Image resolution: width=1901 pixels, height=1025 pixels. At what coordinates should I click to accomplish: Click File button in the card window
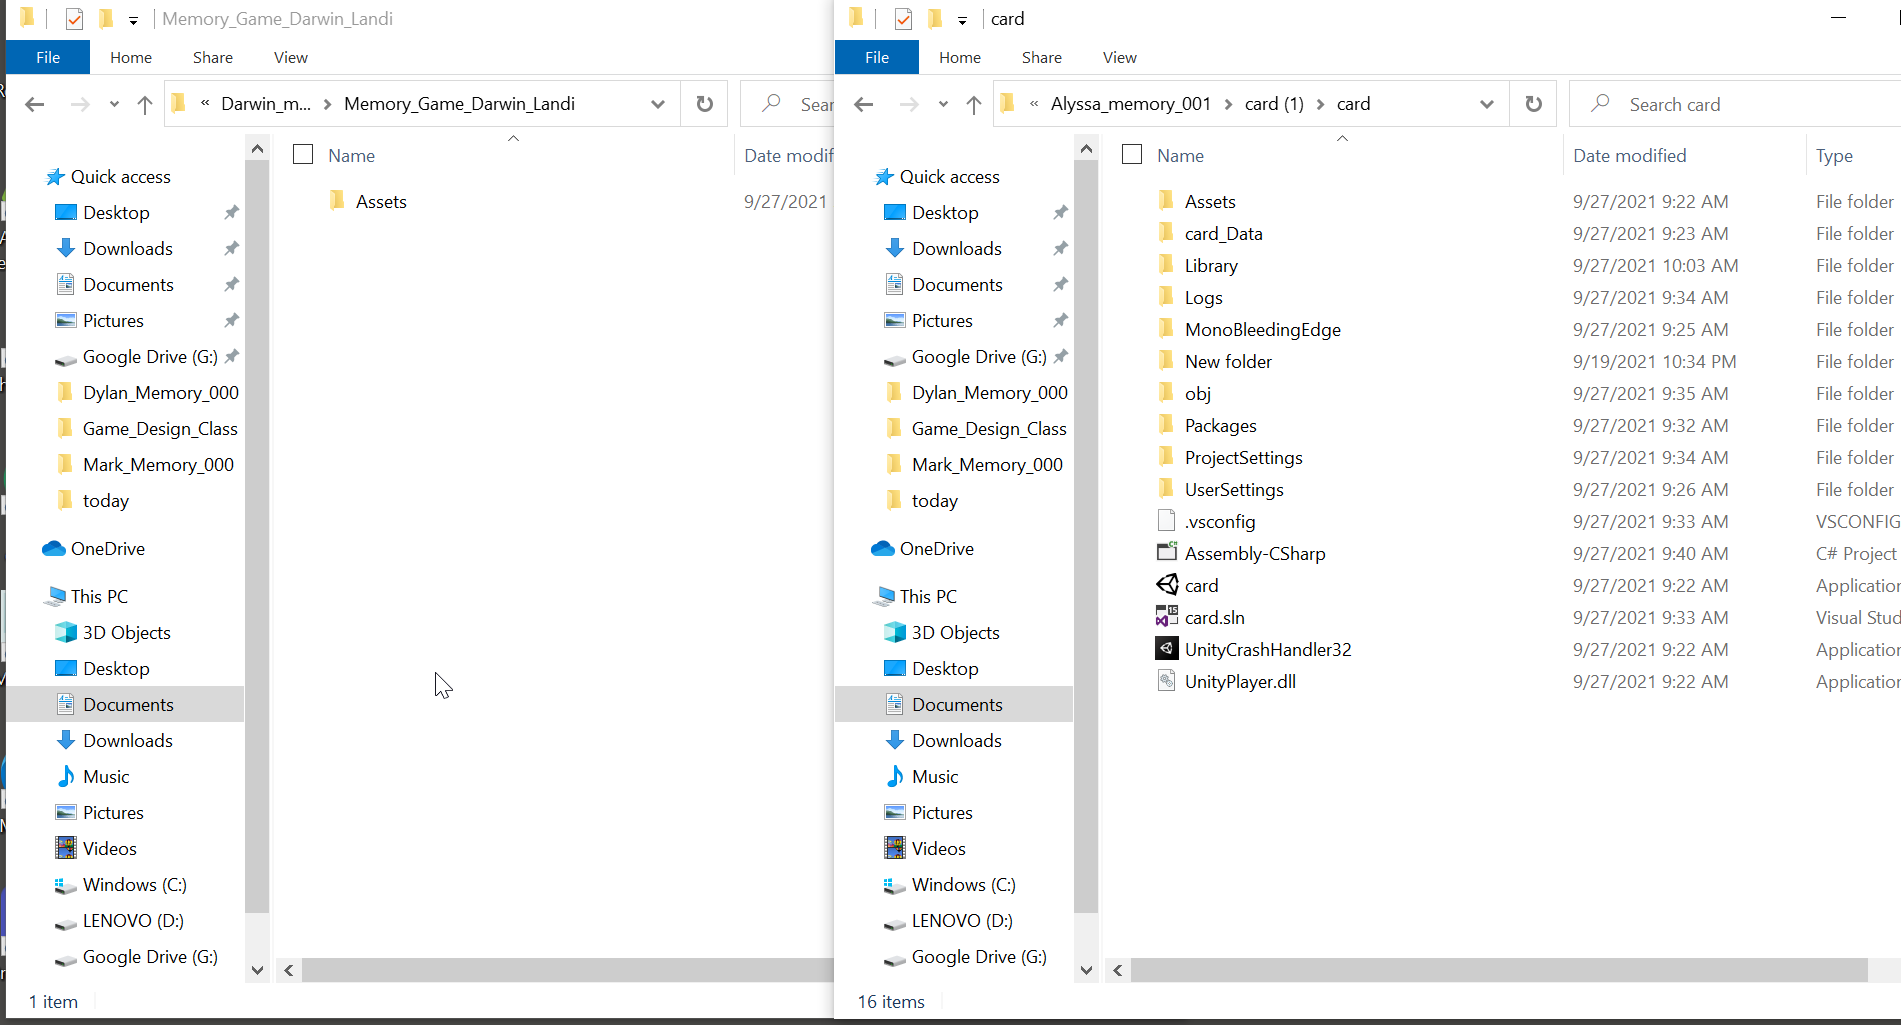click(876, 57)
